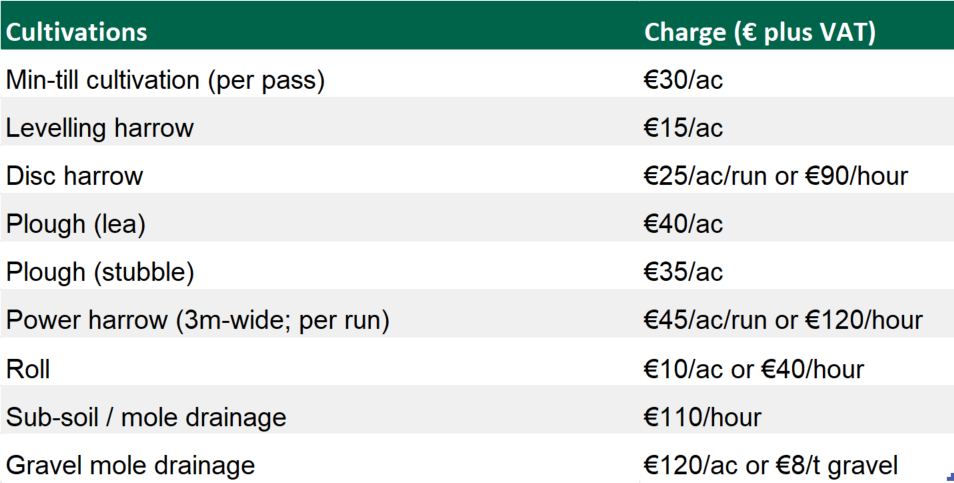Select the €15/ac charge cell
954x483 pixels.
click(x=683, y=128)
